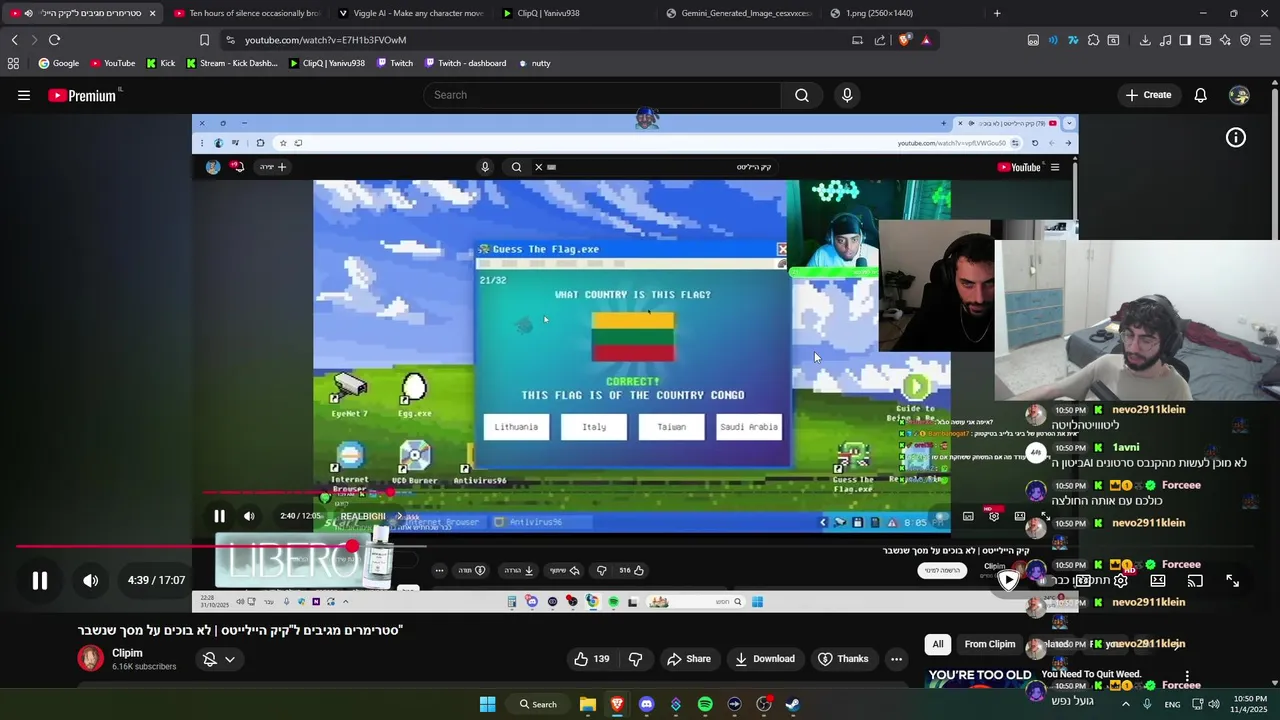
Task: Open a new browser tab
Action: pos(997,13)
